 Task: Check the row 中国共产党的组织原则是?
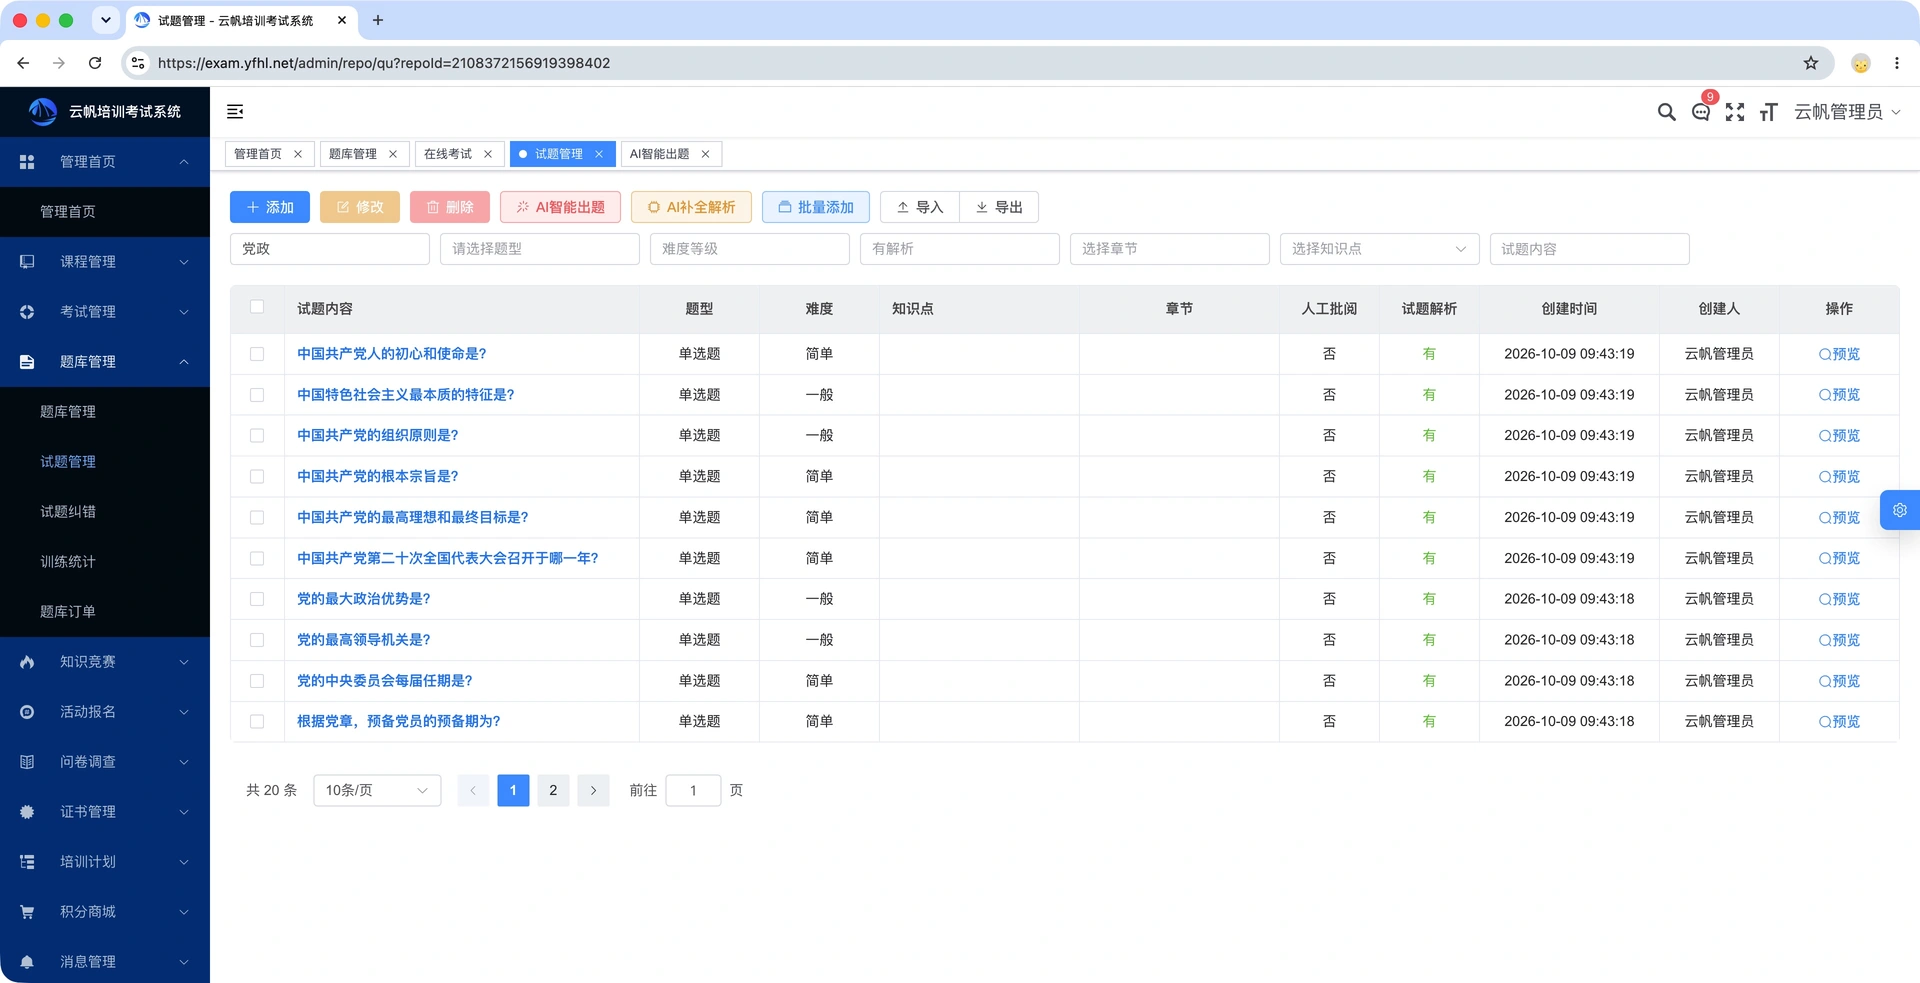257,436
